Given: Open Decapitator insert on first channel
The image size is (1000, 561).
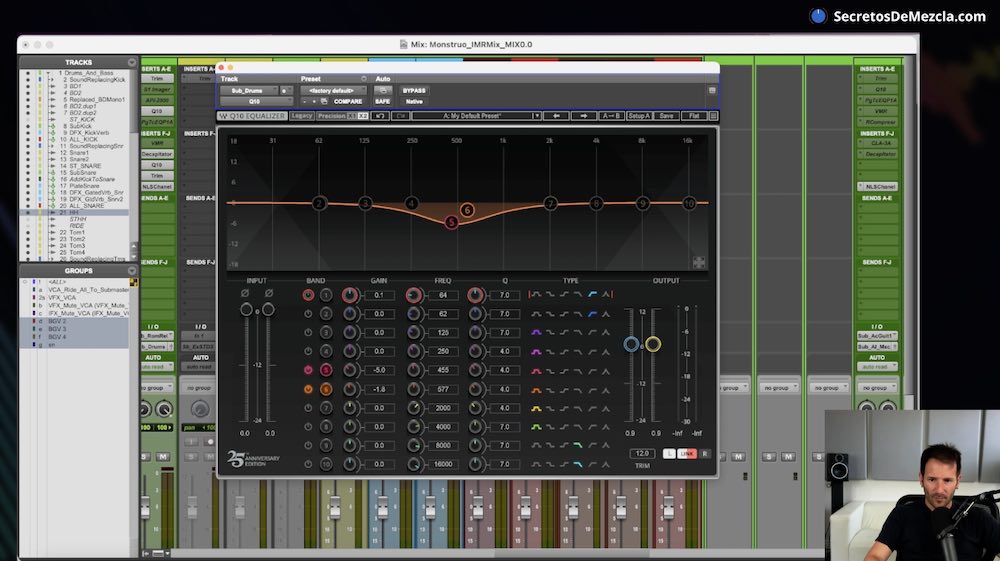Looking at the screenshot, I should pos(158,154).
